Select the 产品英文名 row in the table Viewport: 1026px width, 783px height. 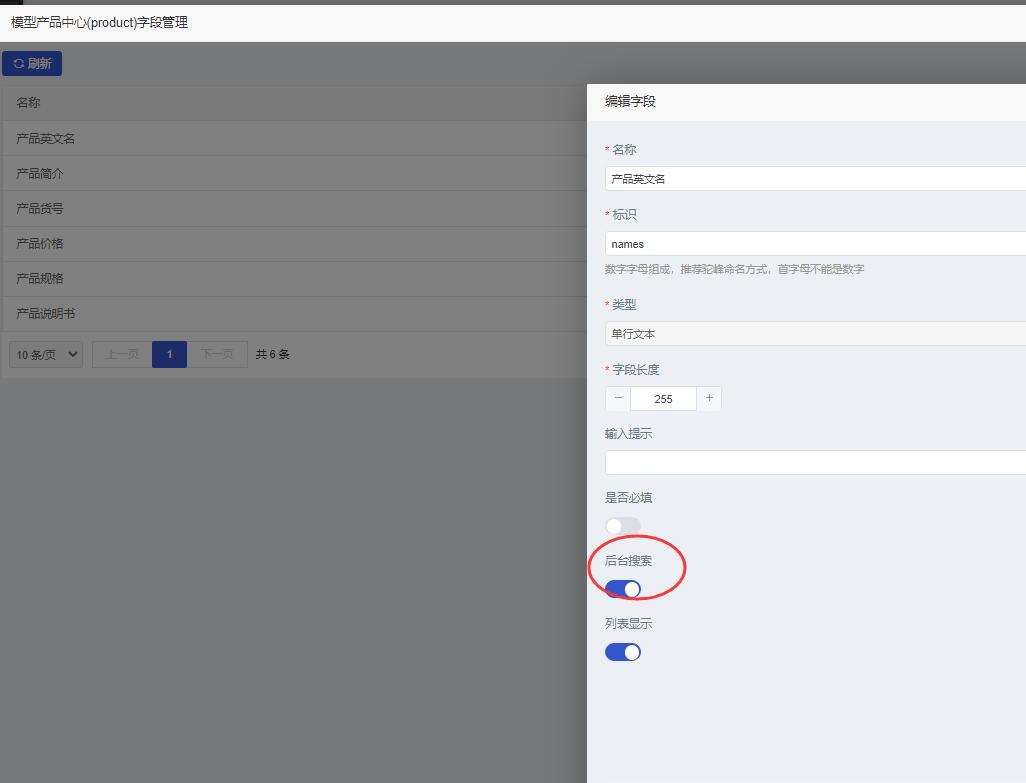click(x=294, y=139)
